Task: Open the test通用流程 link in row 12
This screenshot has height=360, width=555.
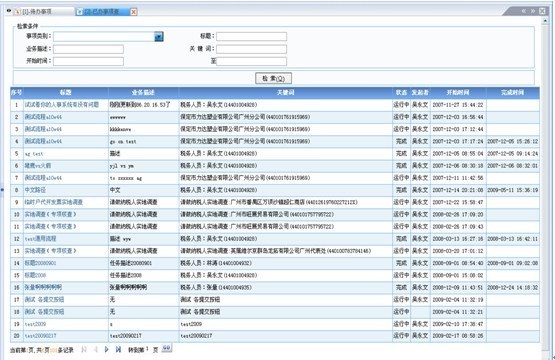Action: click(40, 239)
